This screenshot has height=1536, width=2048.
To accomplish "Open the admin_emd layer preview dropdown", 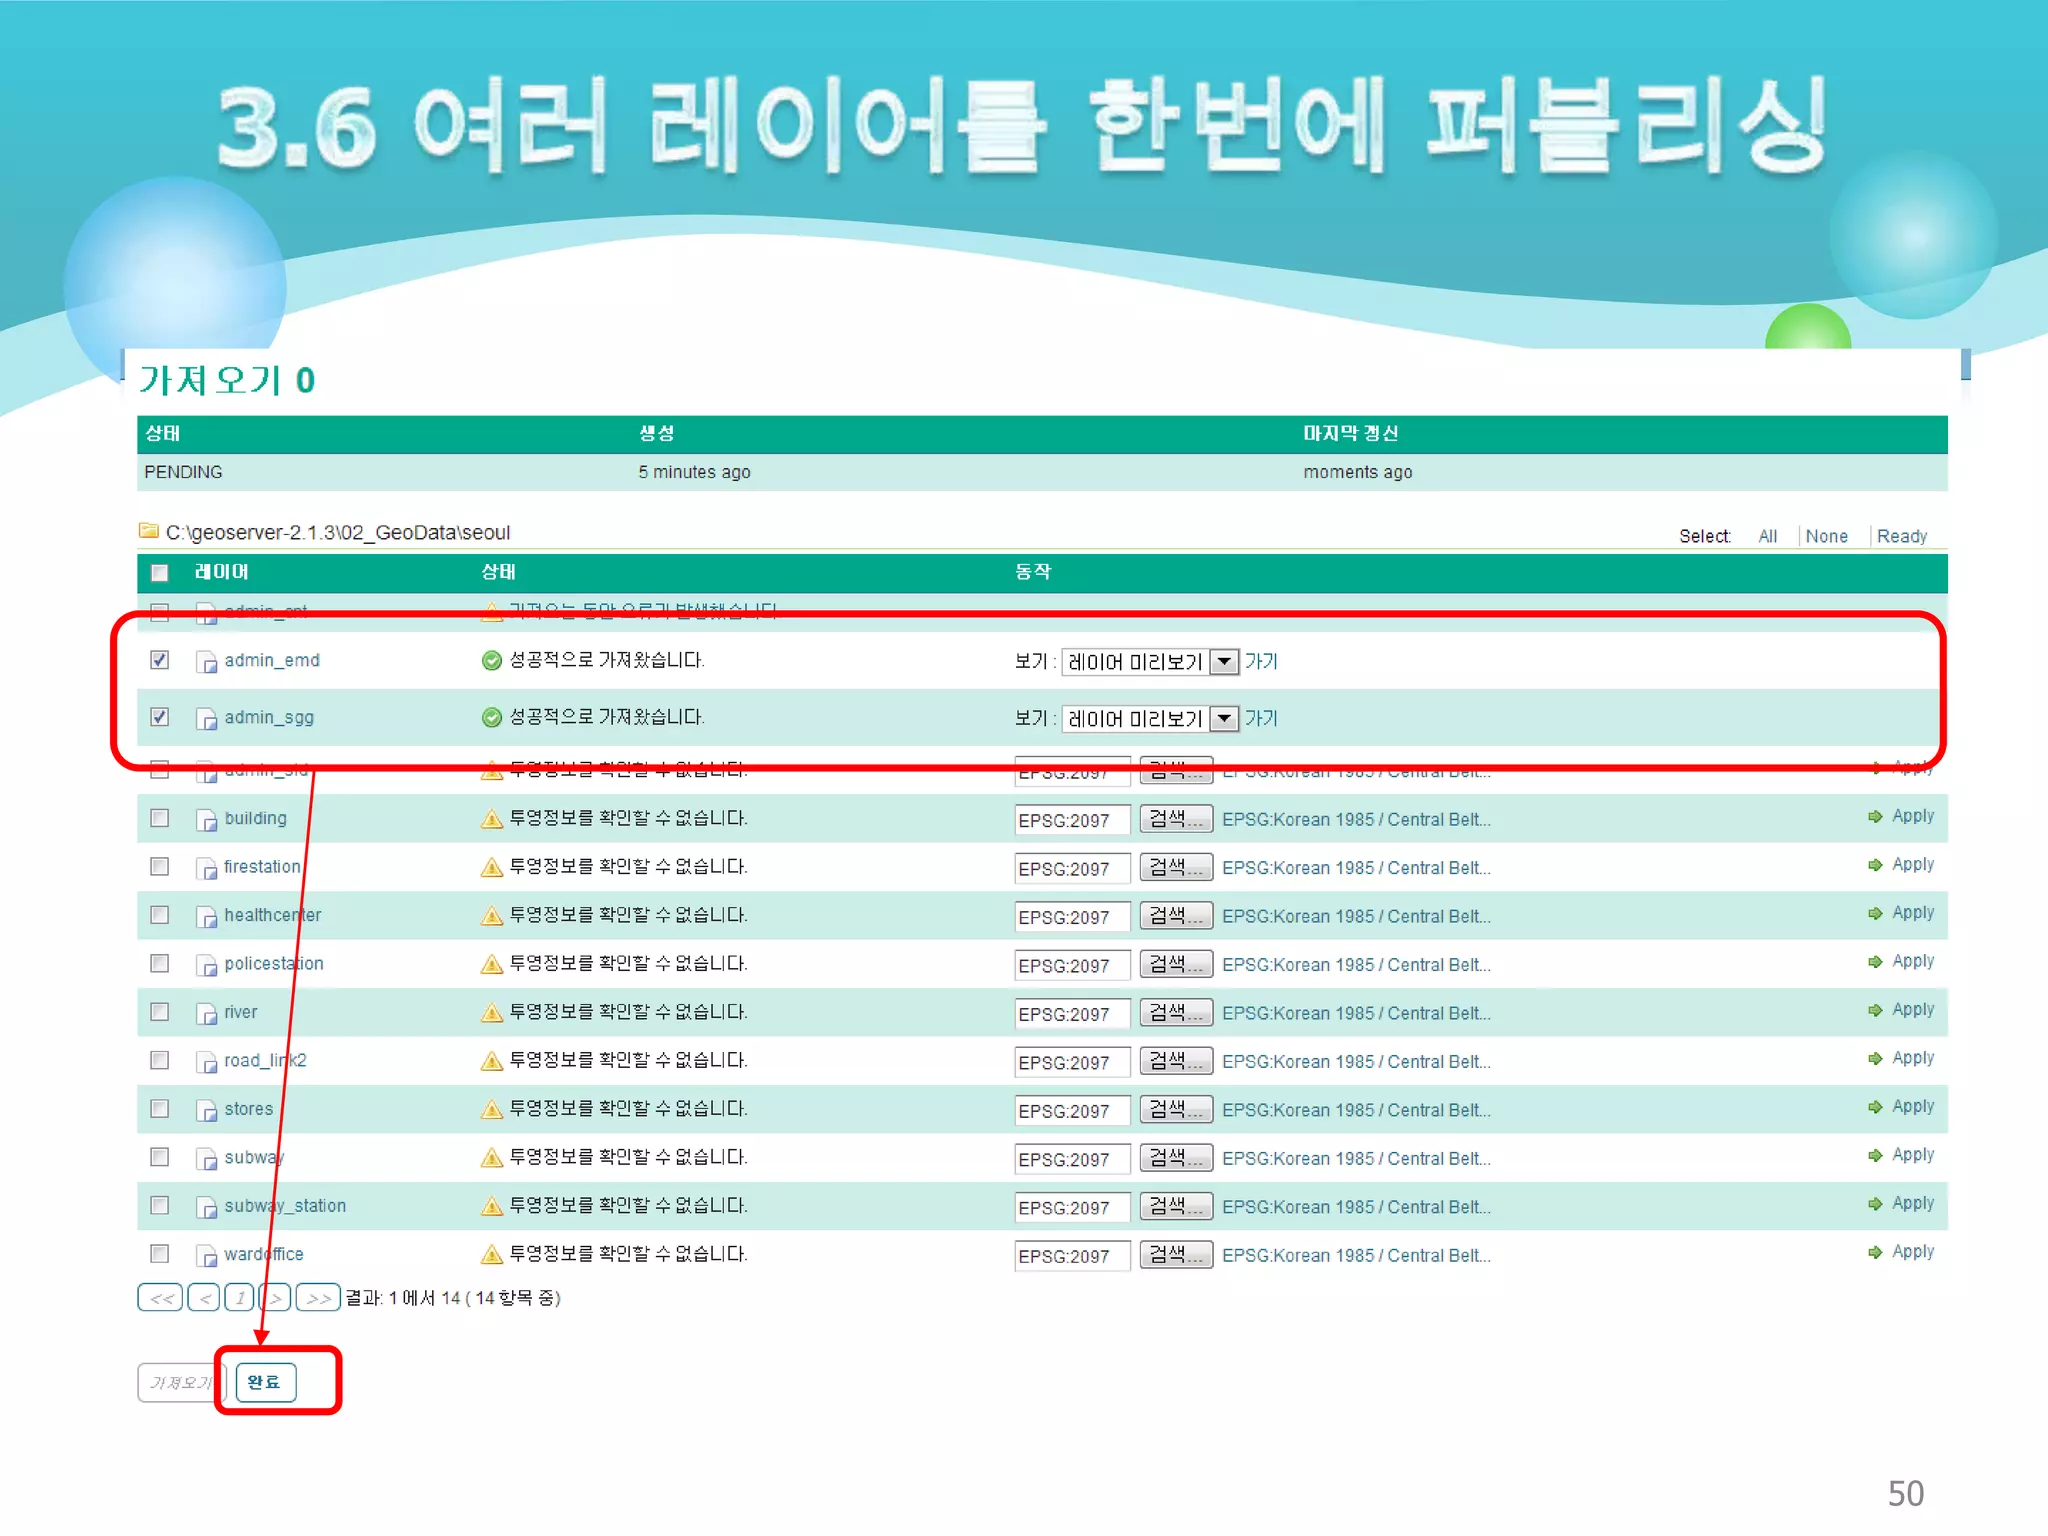I will click(x=1224, y=661).
